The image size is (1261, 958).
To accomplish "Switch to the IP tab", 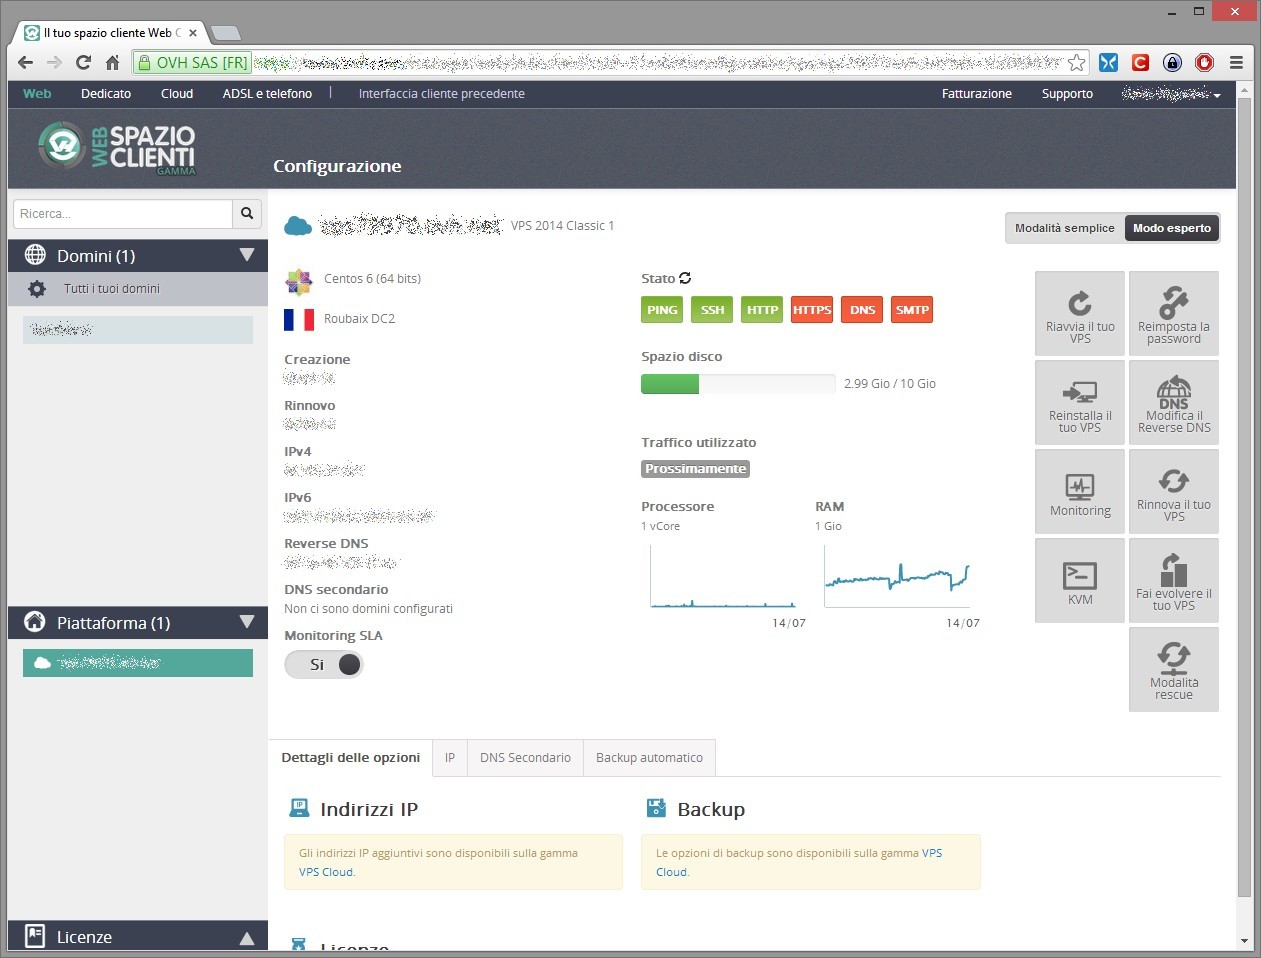I will pyautogui.click(x=450, y=758).
